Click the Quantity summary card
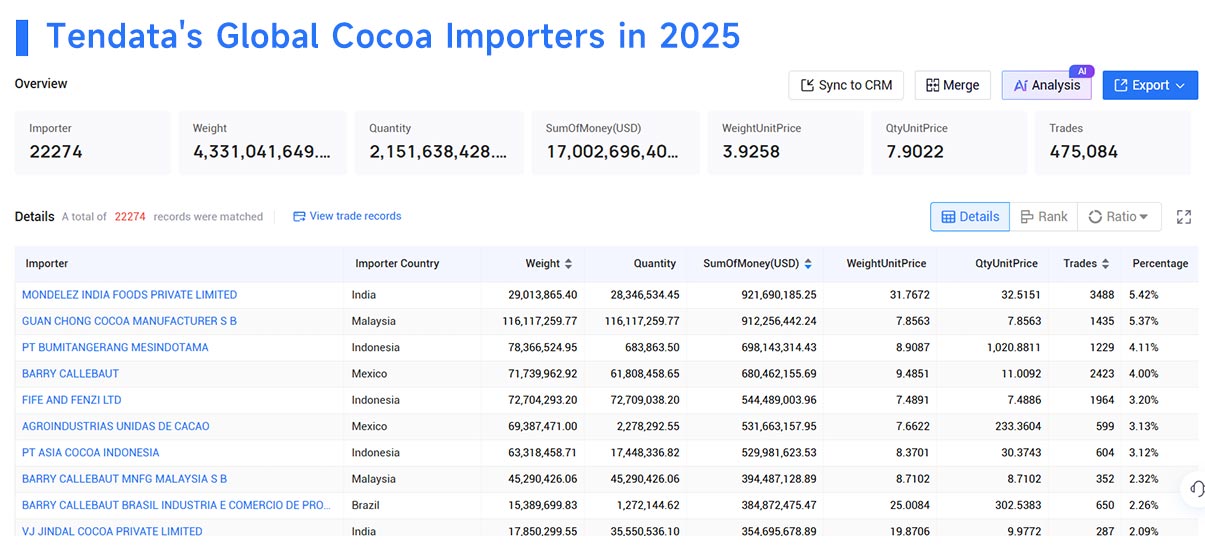The image size is (1205, 547). [x=439, y=142]
